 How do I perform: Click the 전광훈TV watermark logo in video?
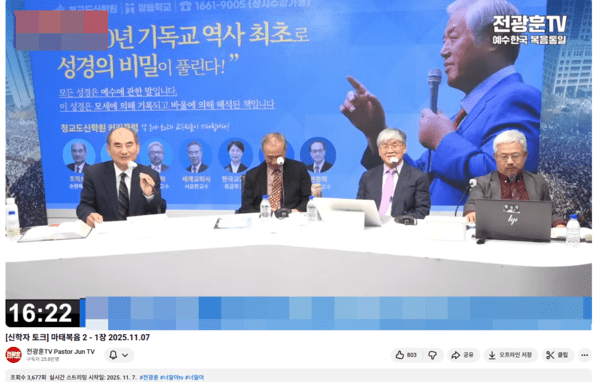[x=530, y=29]
